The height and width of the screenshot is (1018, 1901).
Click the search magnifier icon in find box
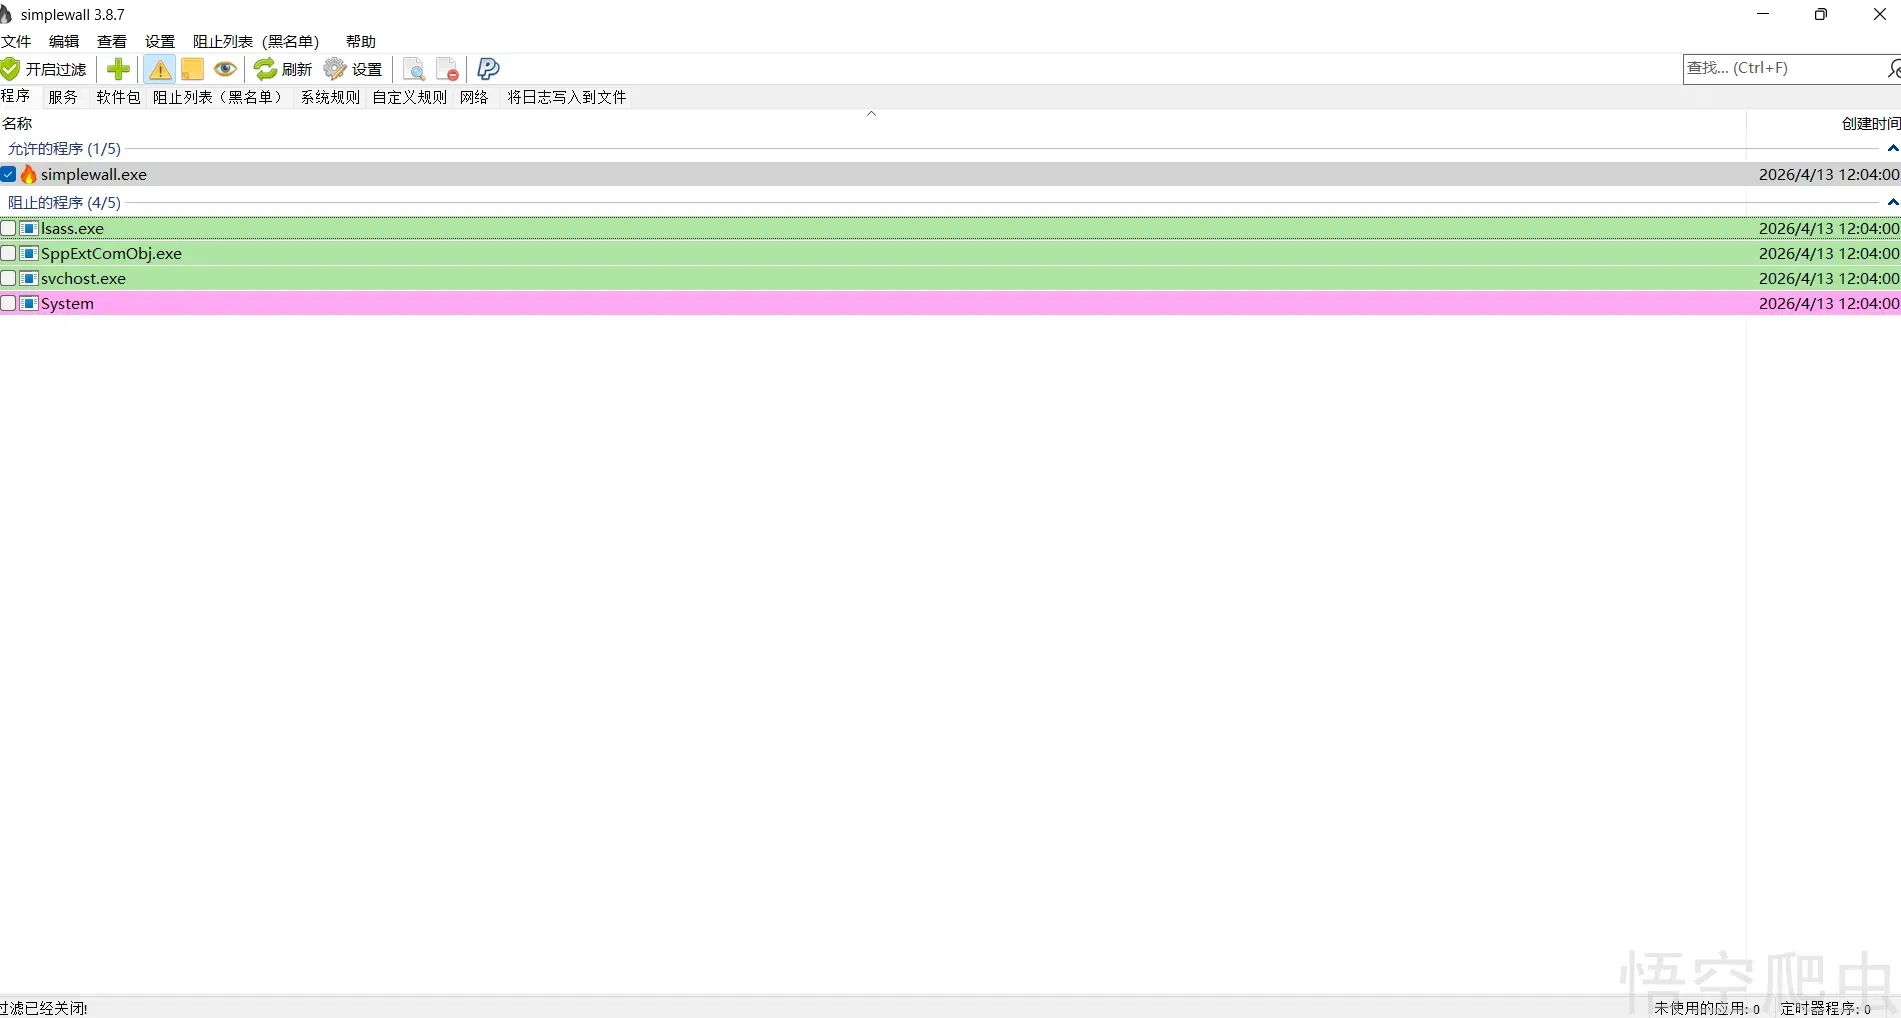coord(1893,68)
